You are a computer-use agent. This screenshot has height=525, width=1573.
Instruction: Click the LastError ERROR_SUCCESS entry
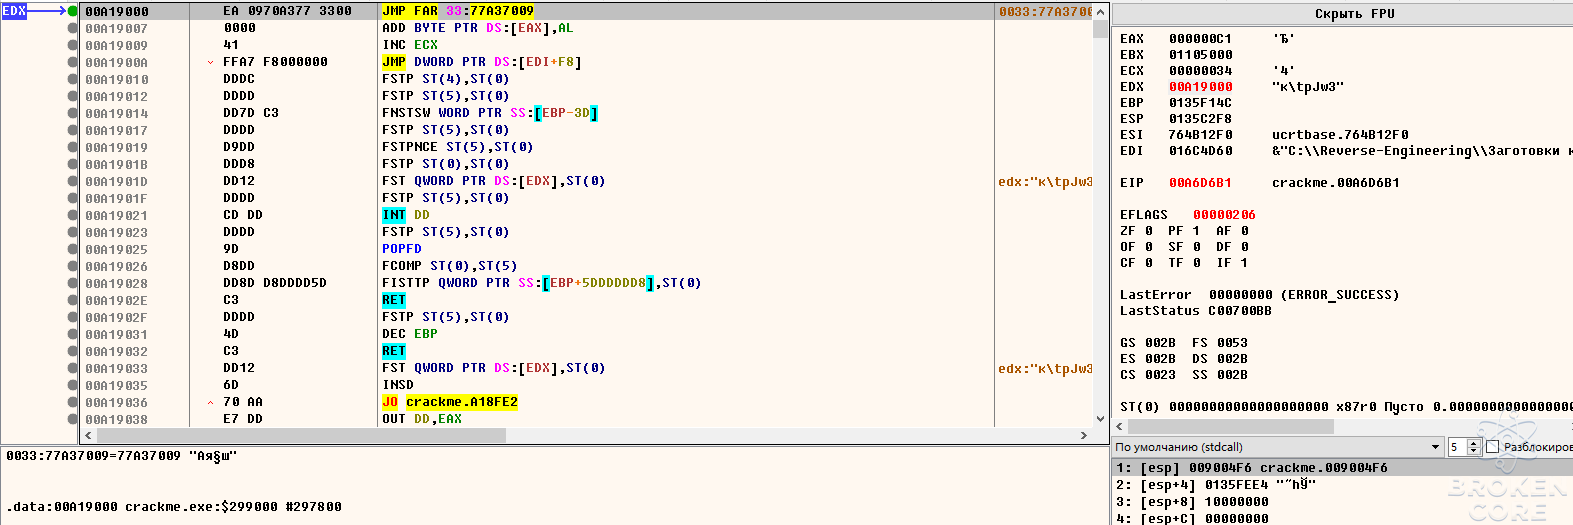pos(1260,295)
